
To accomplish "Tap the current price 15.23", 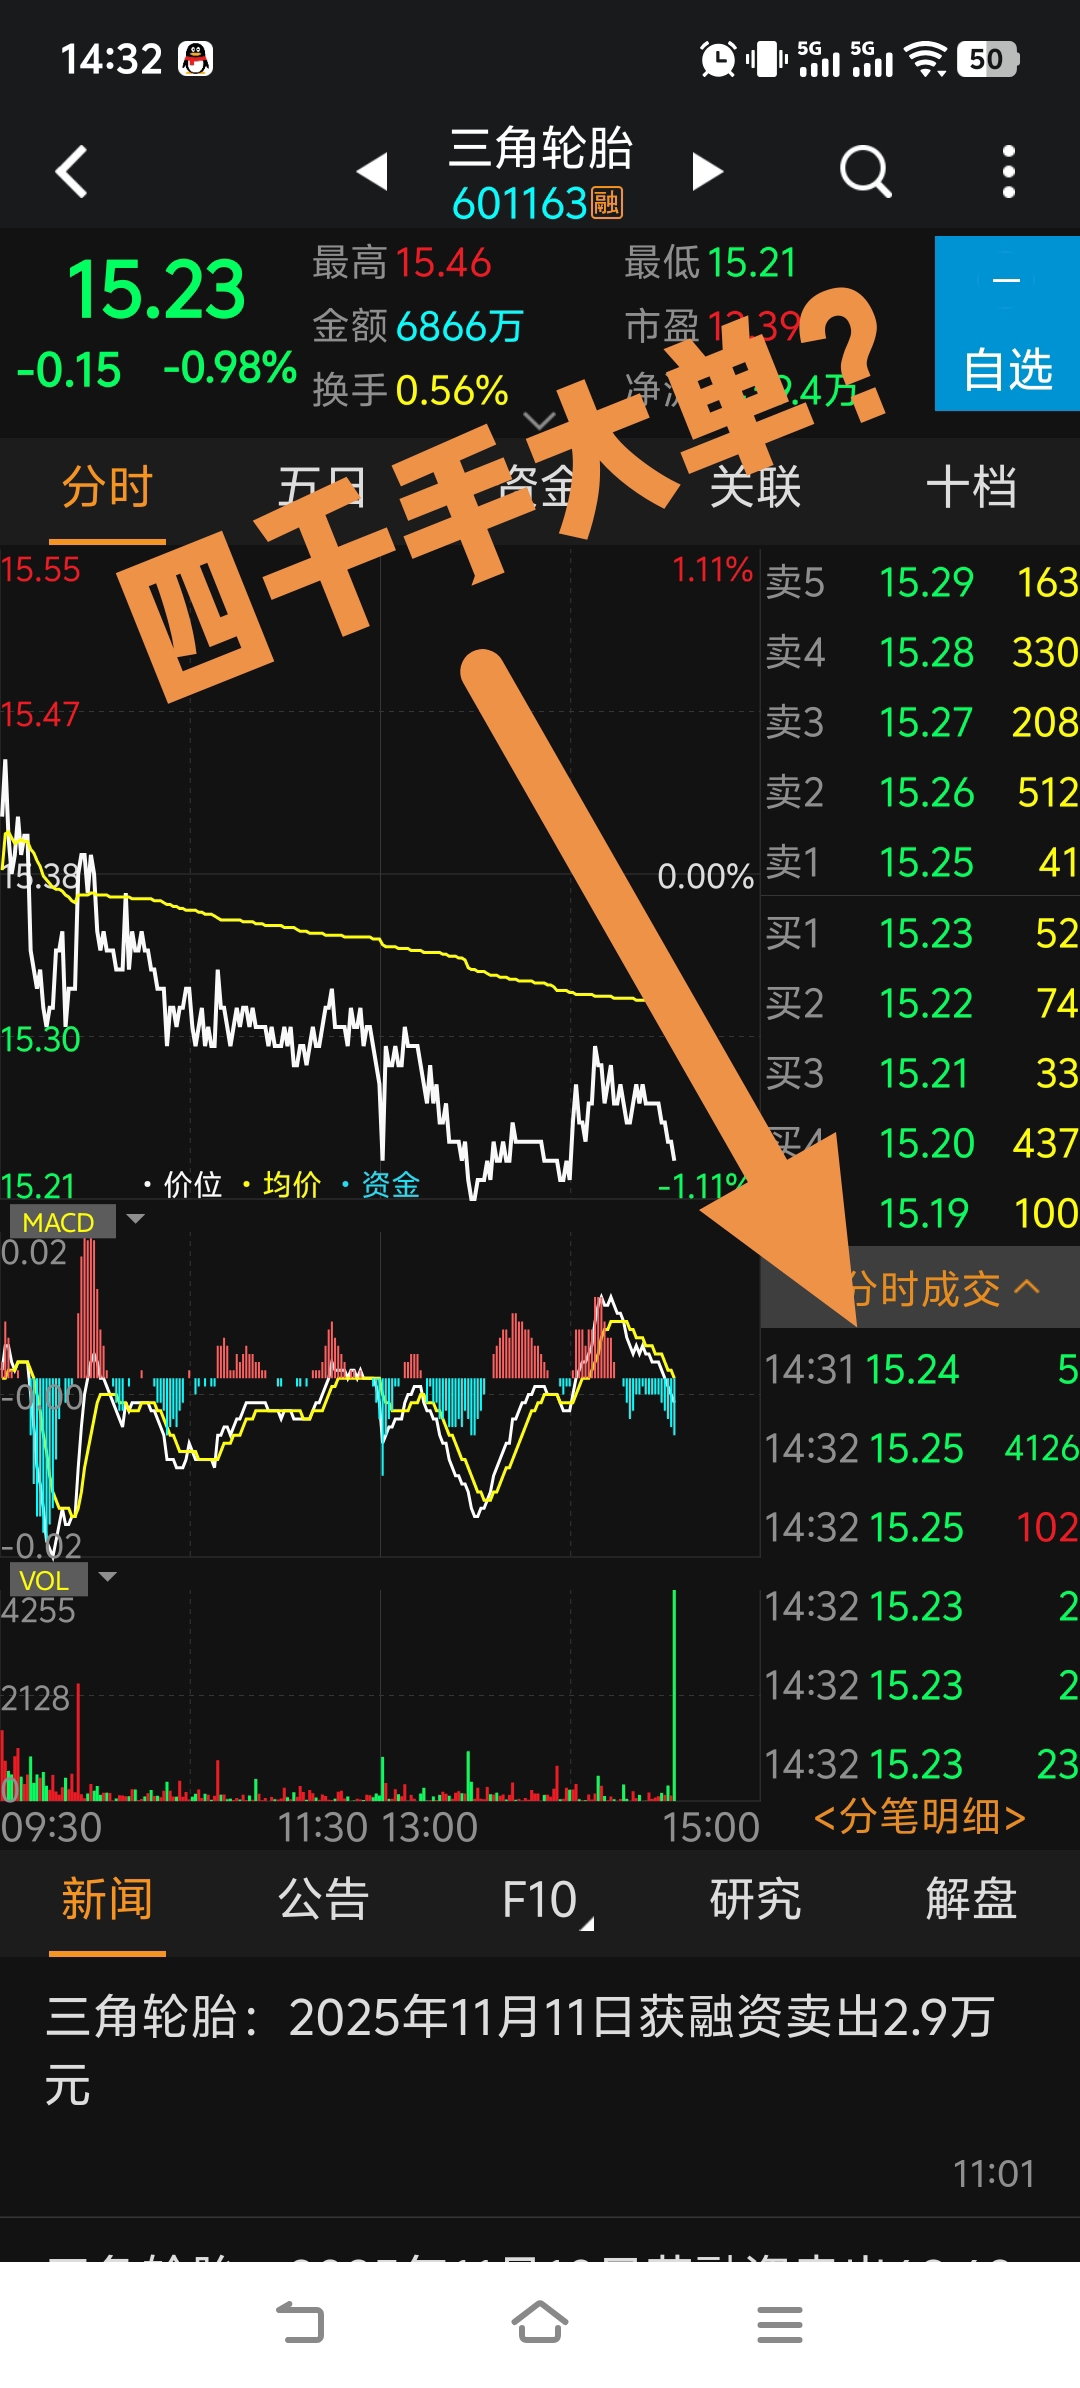I will point(156,290).
